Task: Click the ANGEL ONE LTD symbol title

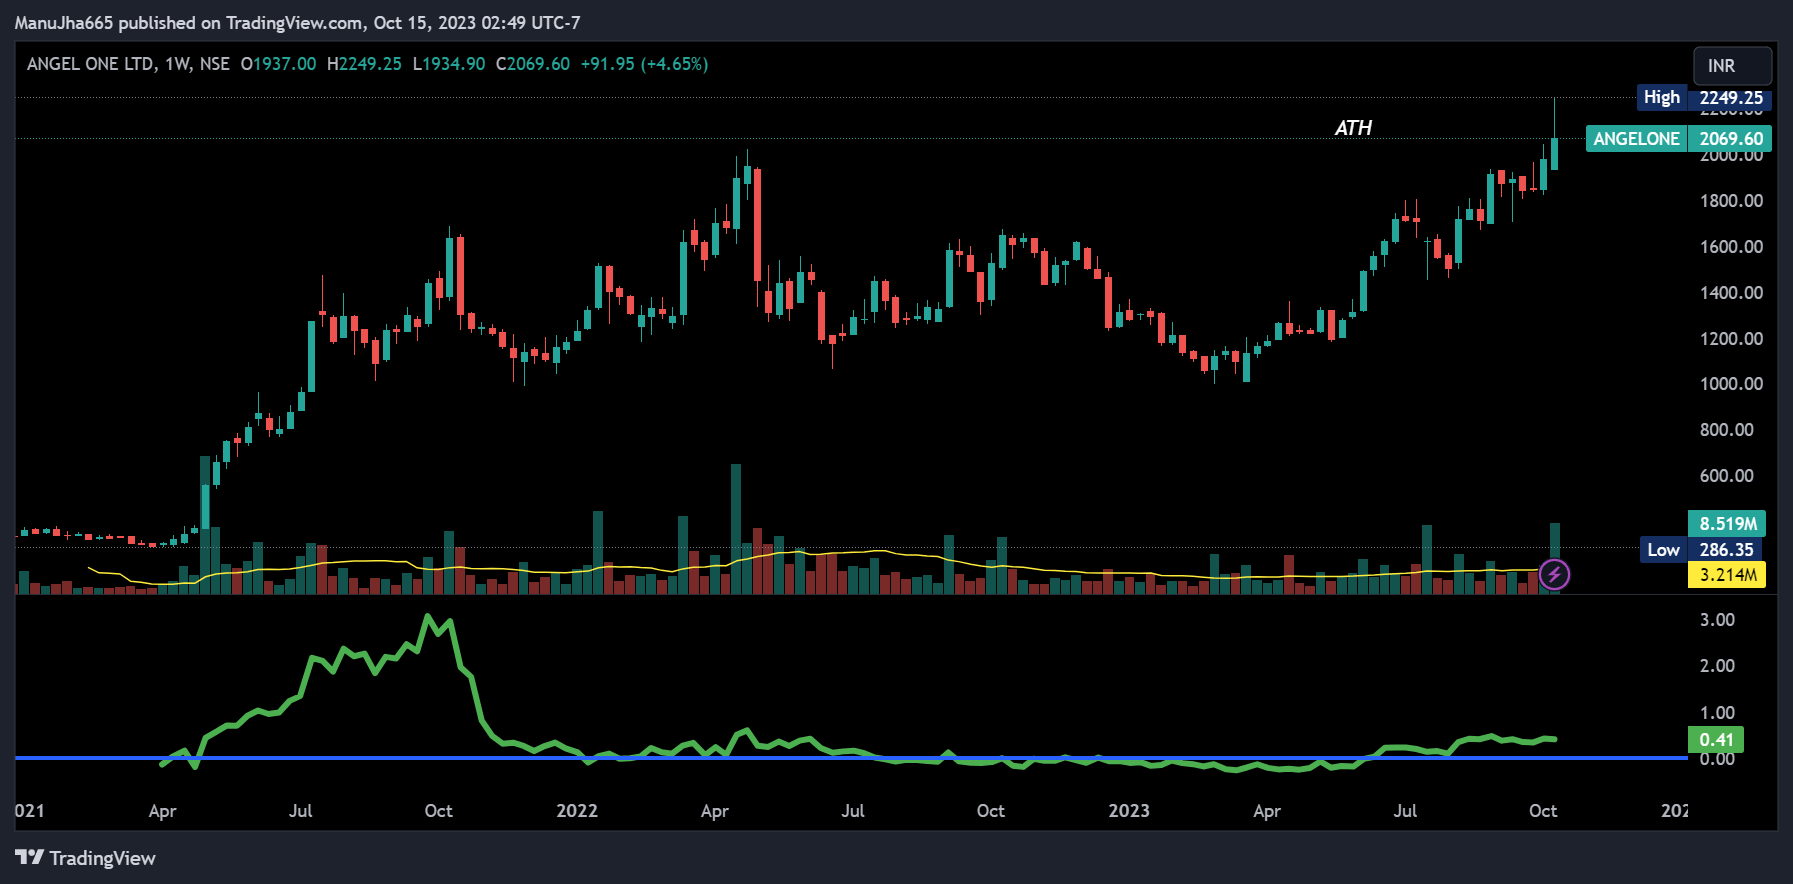Action: [x=91, y=64]
